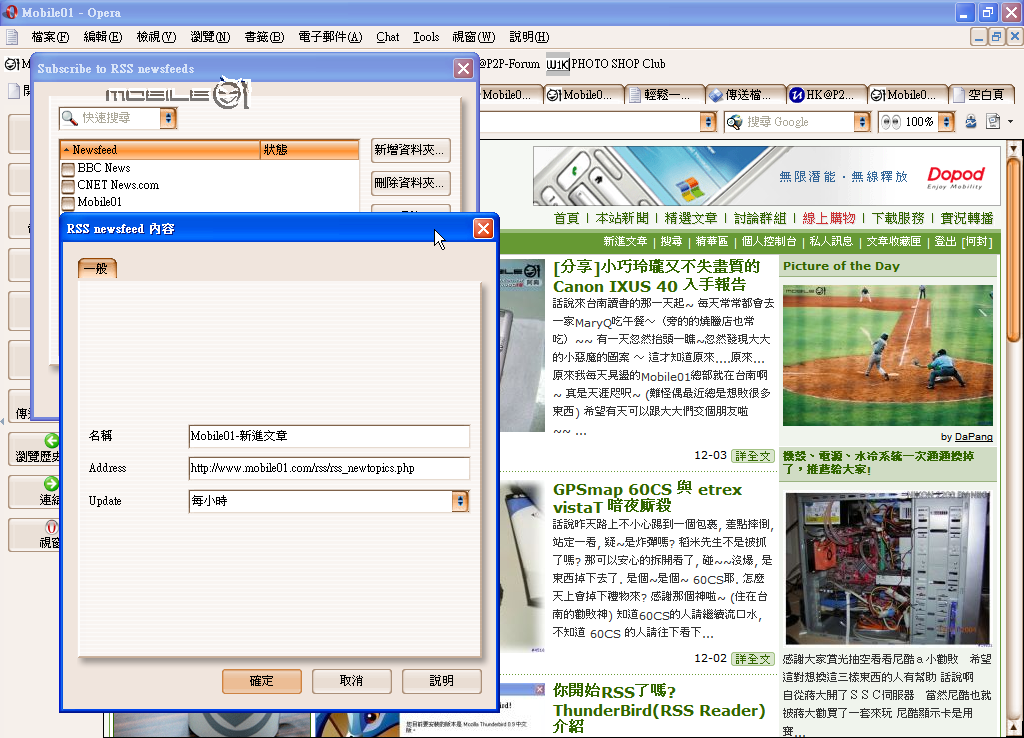This screenshot has width=1024, height=738.
Task: Tick the CNET News.com feed checkbox
Action: point(67,186)
